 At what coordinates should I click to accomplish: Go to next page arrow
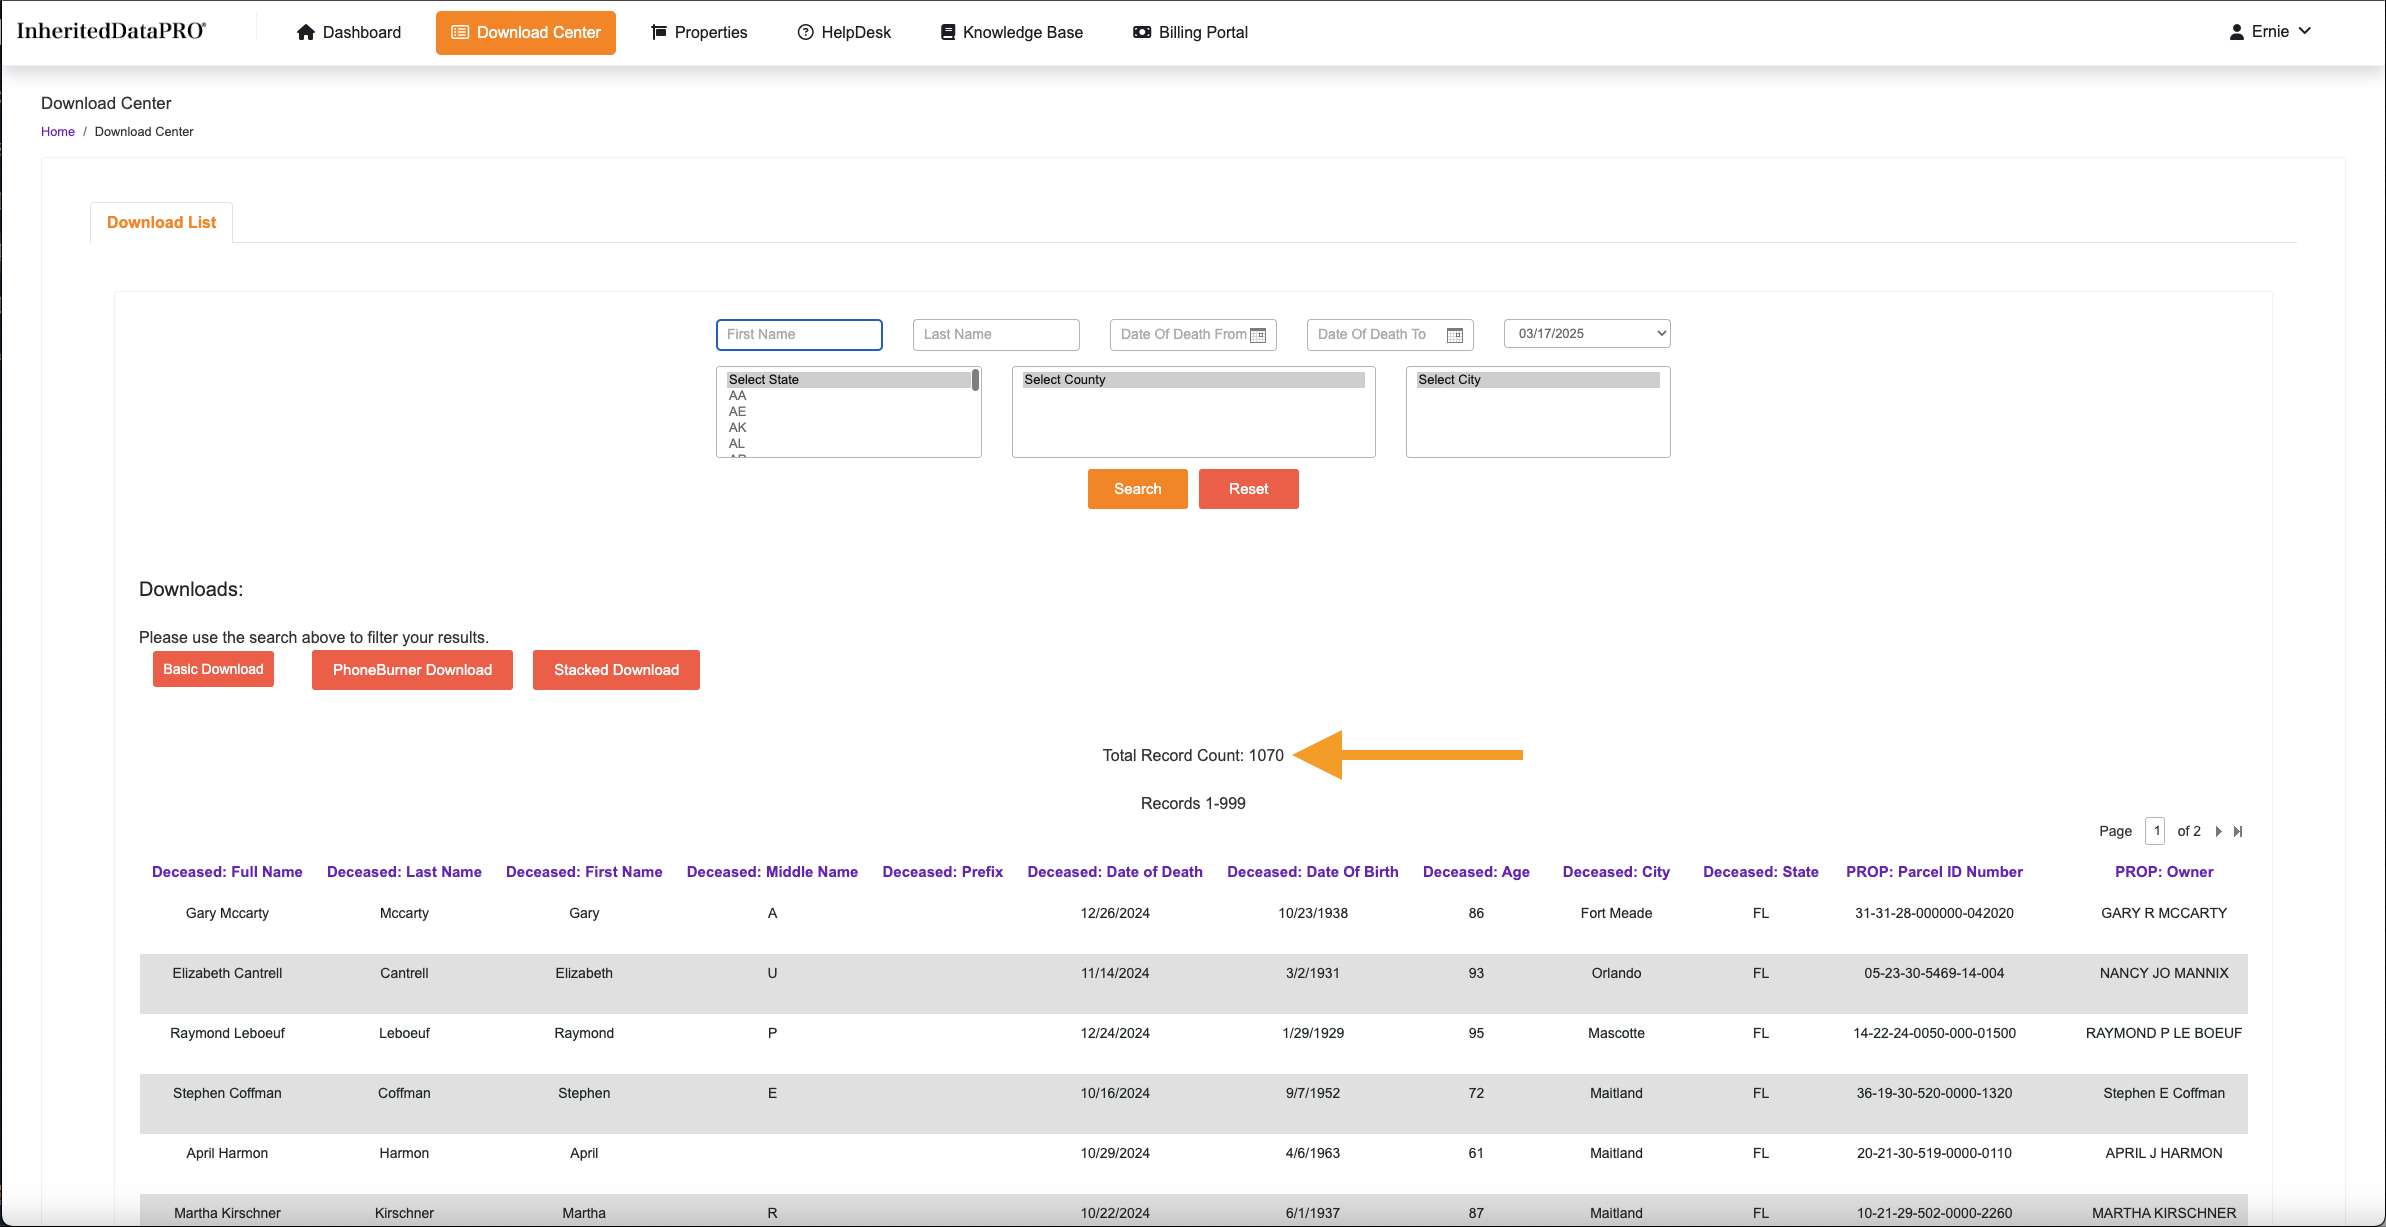pos(2219,831)
